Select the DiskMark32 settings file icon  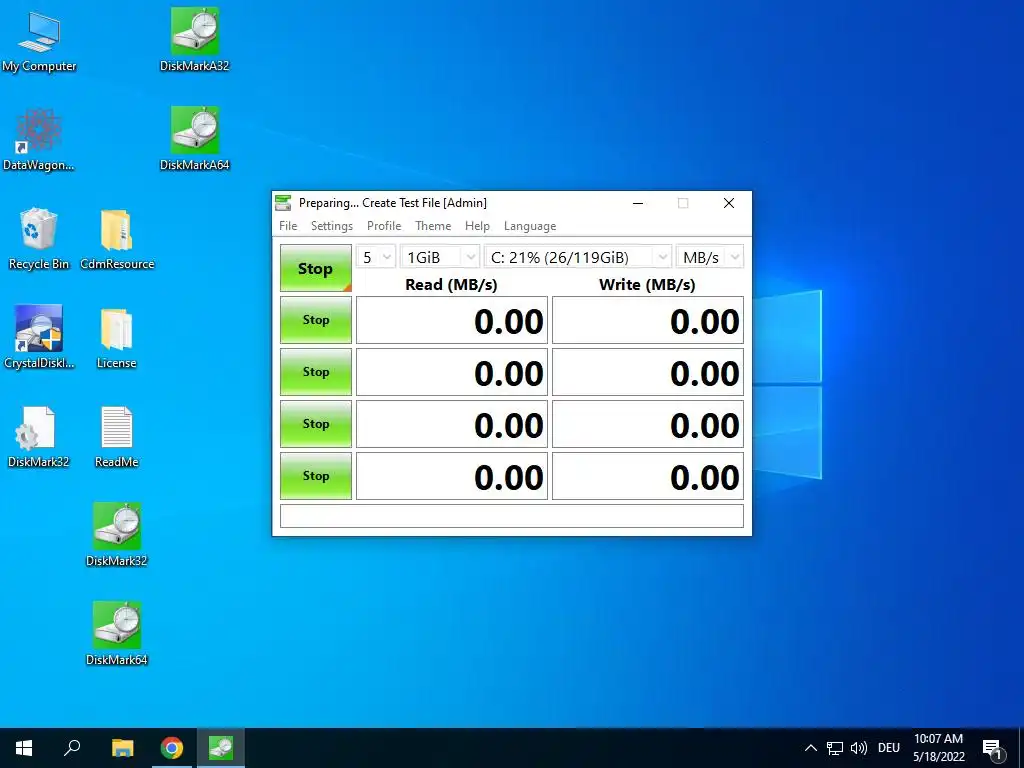(x=38, y=436)
